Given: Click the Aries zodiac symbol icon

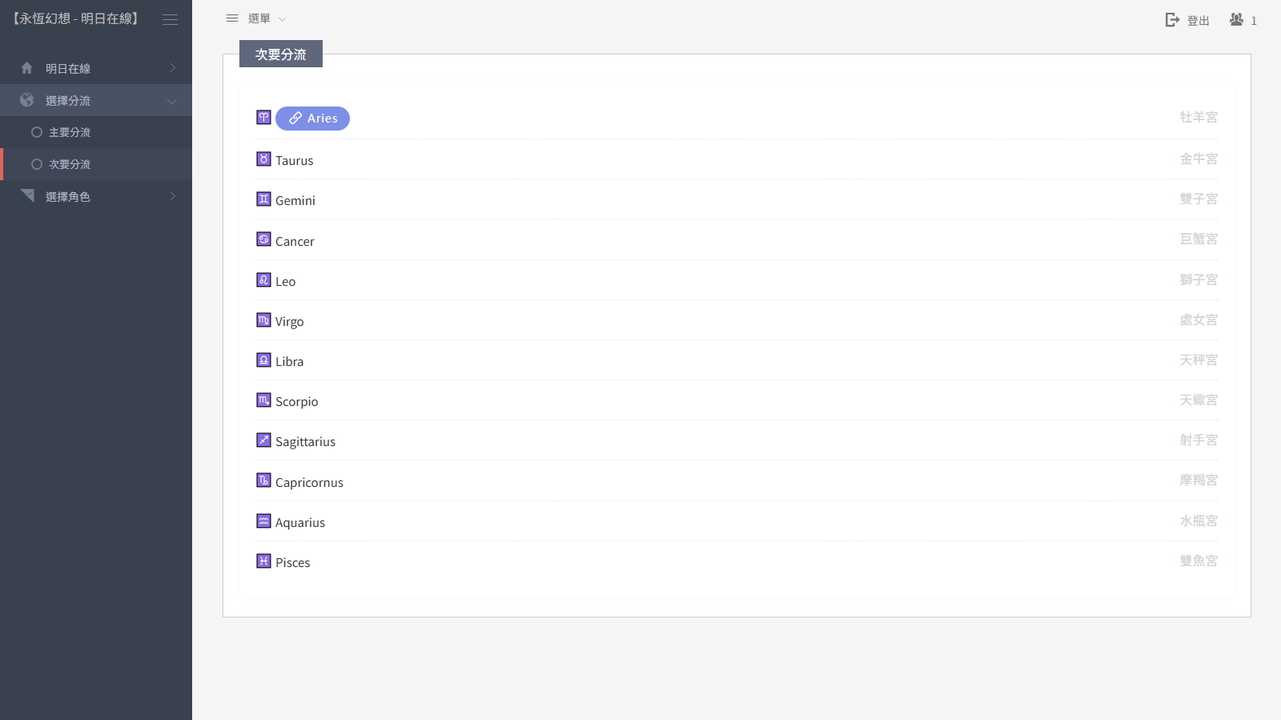Looking at the screenshot, I should [264, 117].
